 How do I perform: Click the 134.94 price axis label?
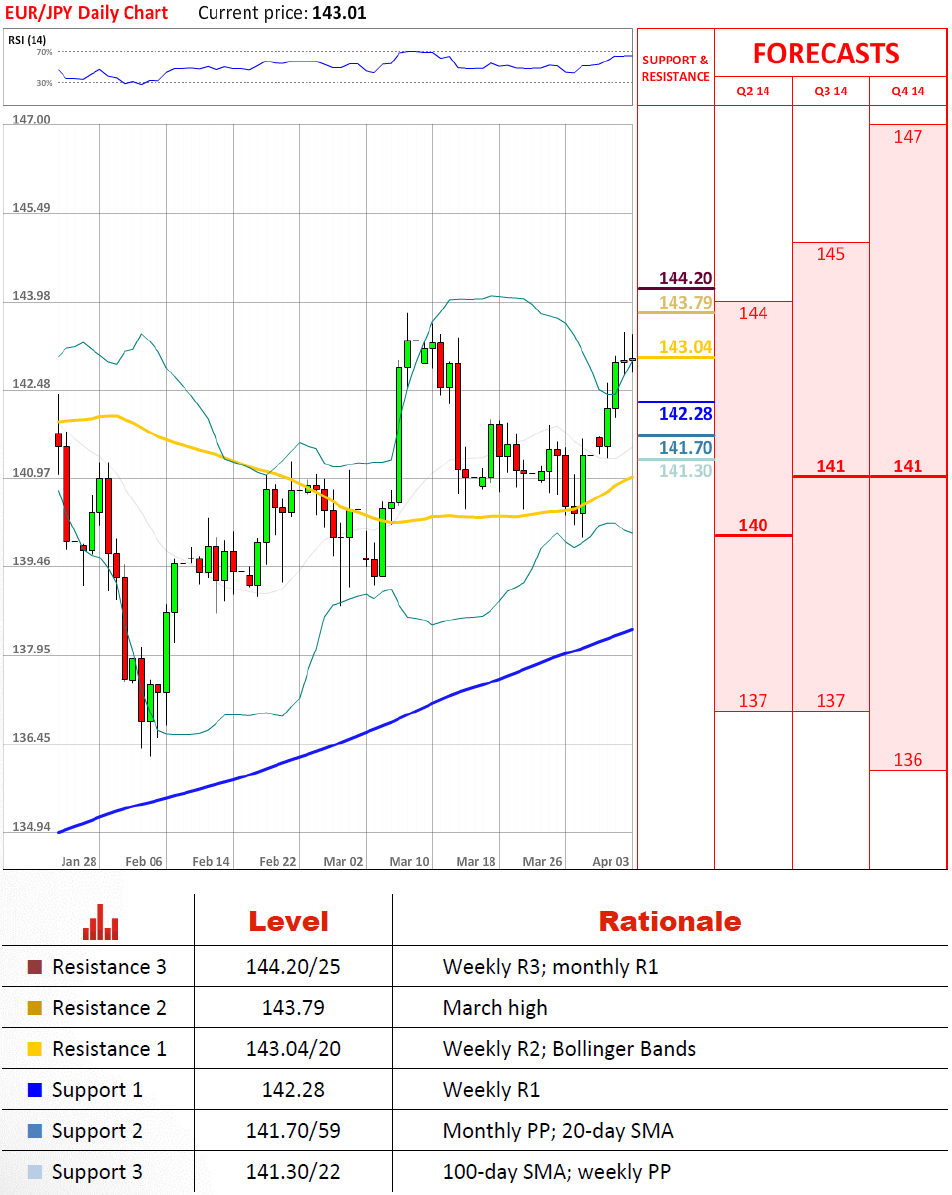[31, 827]
